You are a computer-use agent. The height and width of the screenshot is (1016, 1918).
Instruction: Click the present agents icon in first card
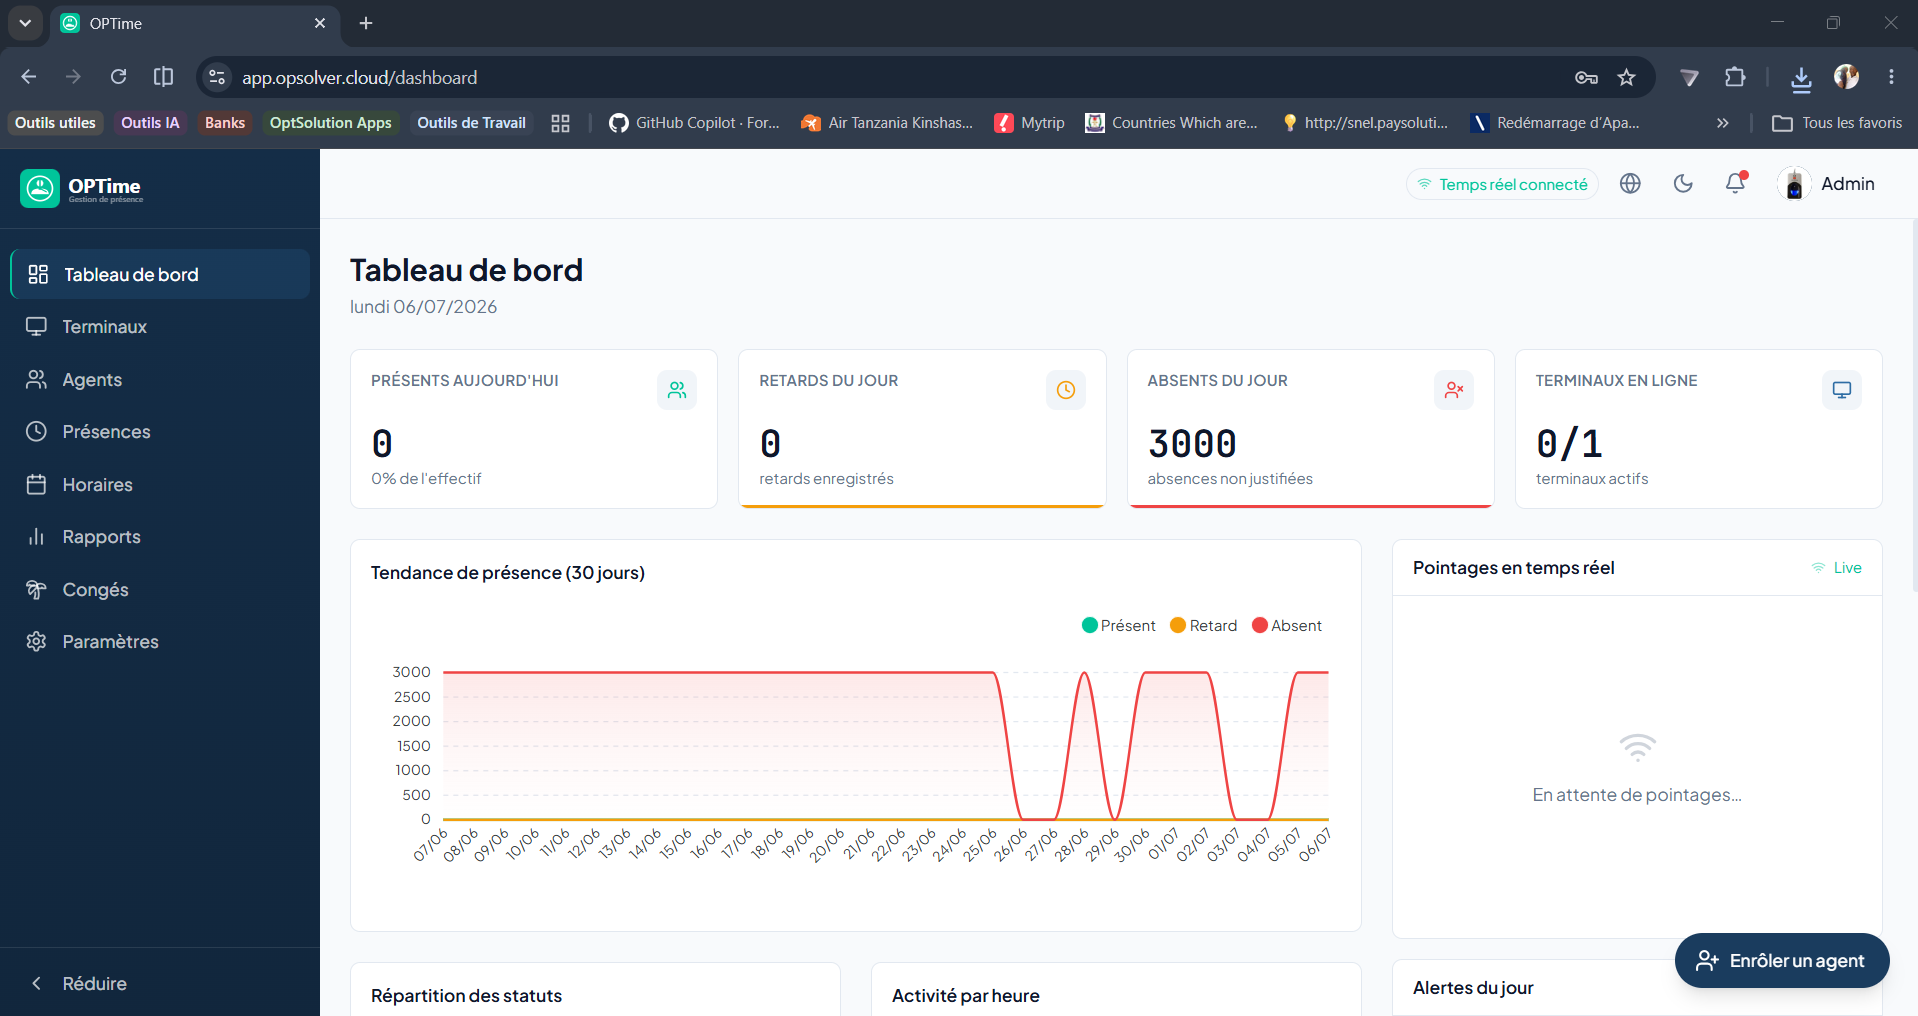[677, 390]
